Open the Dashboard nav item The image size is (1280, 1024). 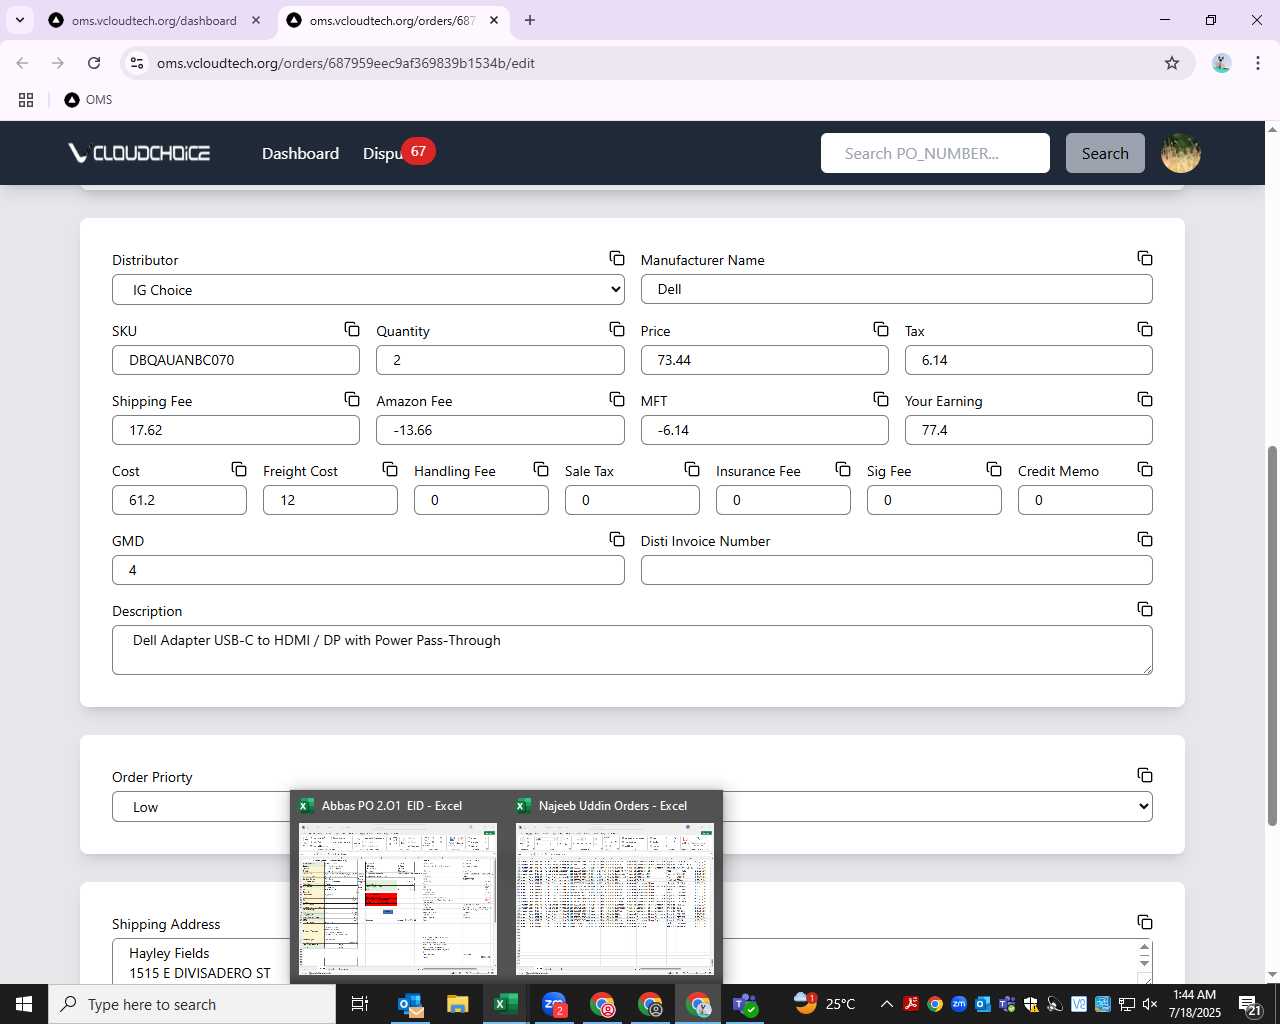click(300, 153)
